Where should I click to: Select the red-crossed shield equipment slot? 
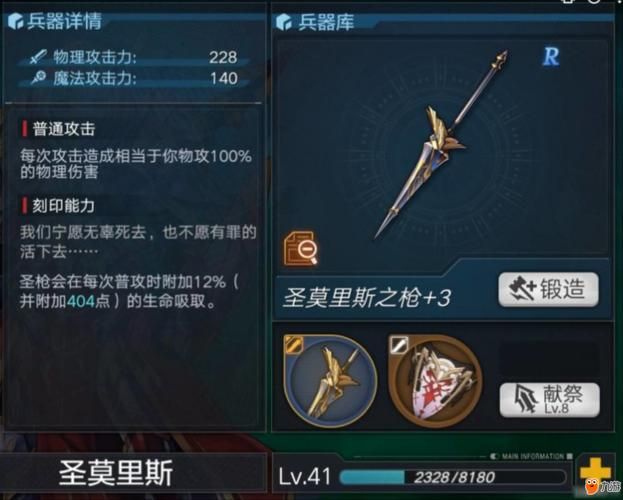[x=435, y=381]
